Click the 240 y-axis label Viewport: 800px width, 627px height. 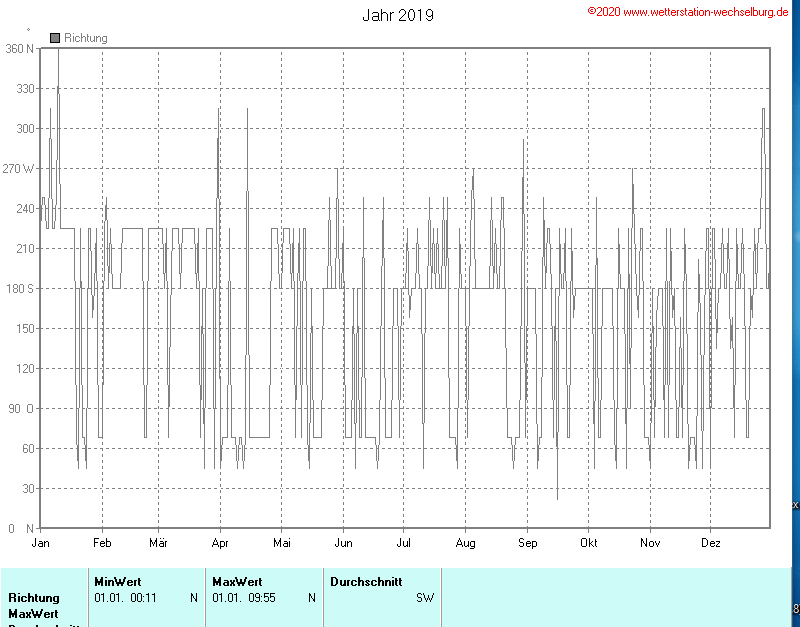coord(26,209)
